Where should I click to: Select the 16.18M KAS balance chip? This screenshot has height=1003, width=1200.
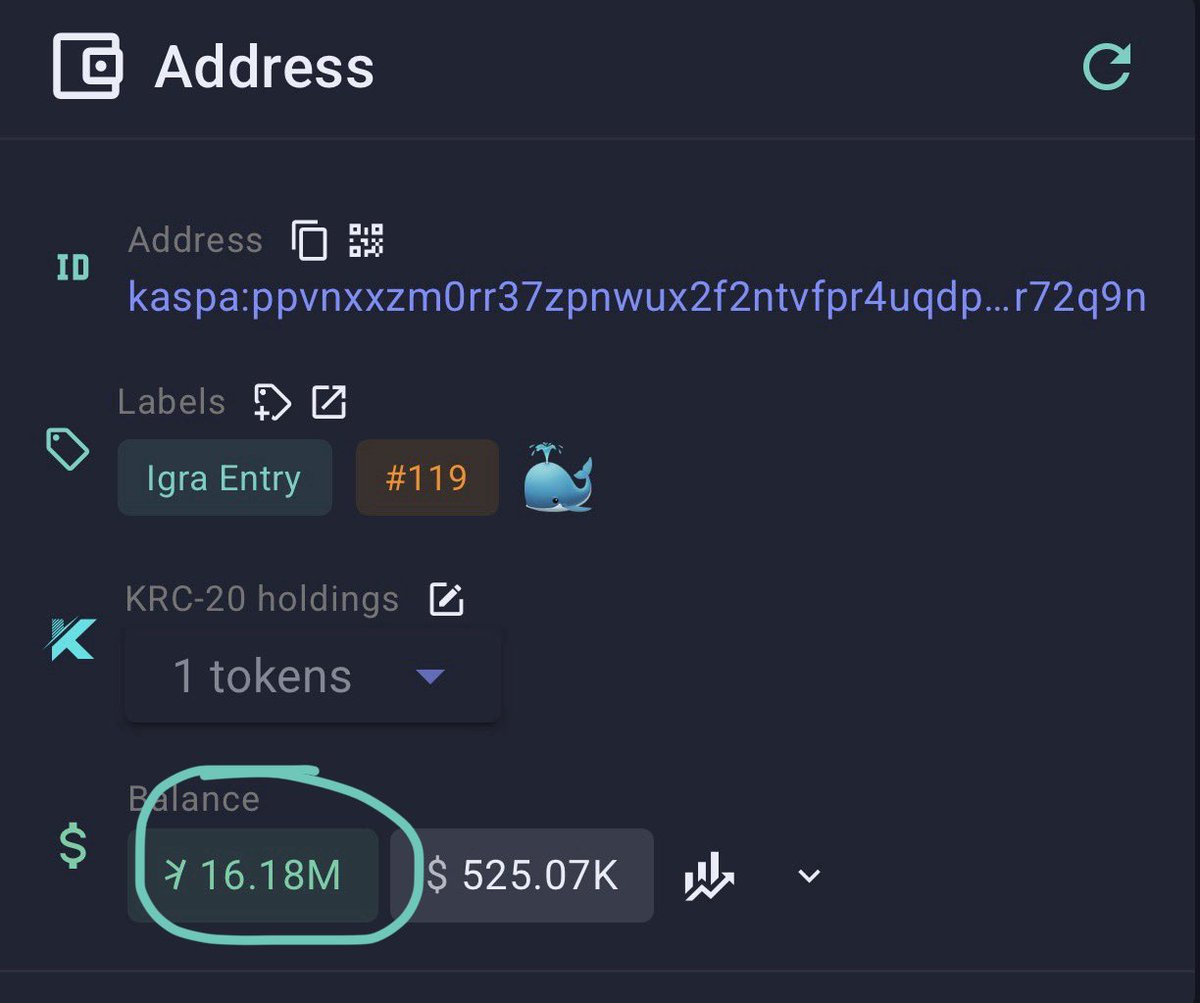(x=253, y=876)
